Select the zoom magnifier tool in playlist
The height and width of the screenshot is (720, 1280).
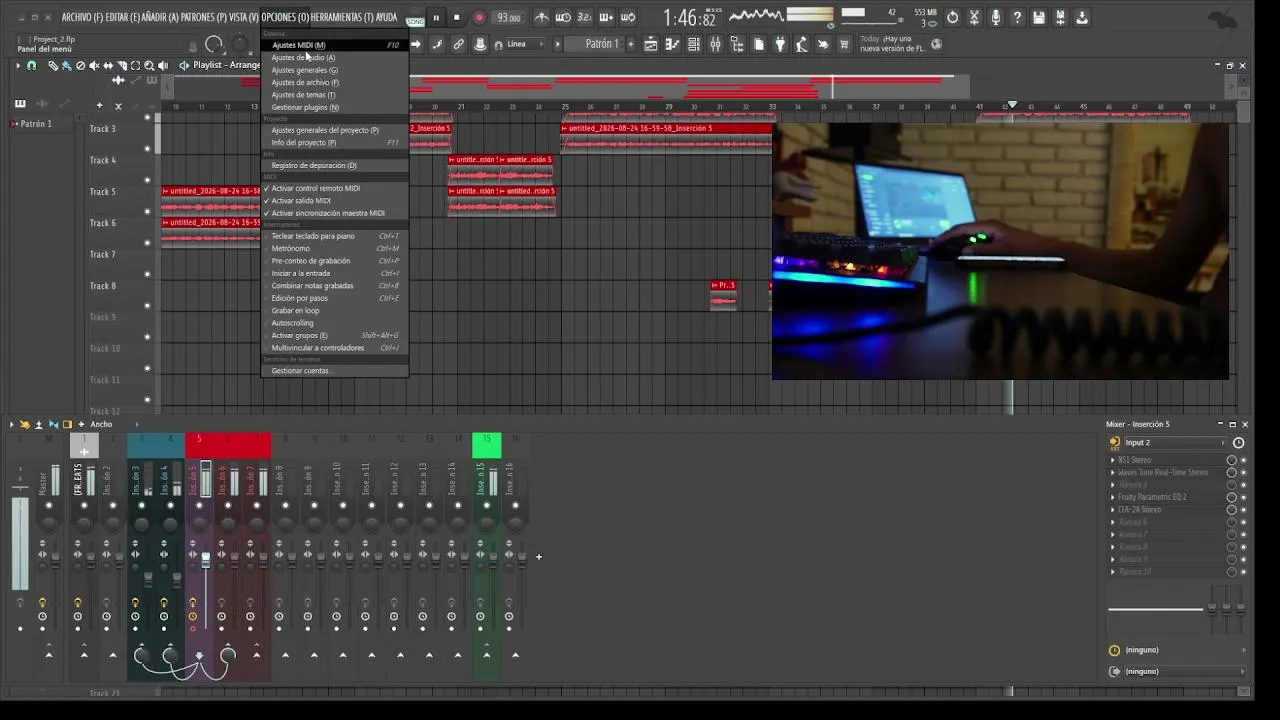[149, 65]
